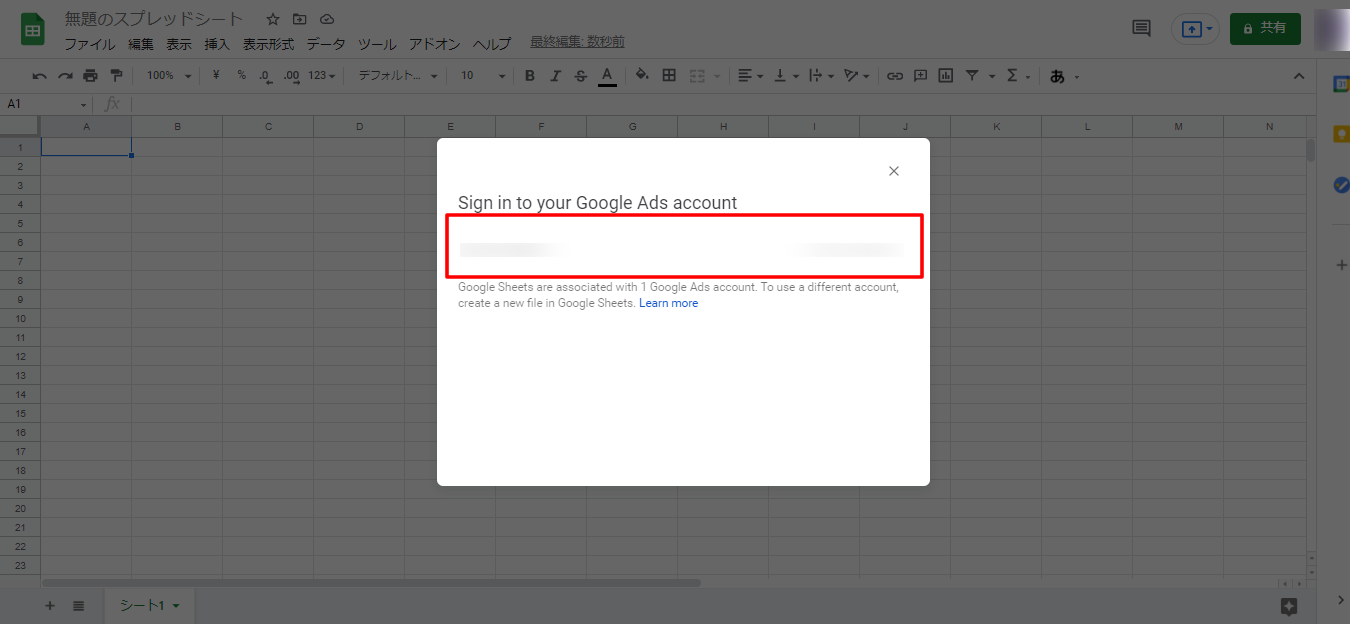Open the ツール menu
This screenshot has height=624, width=1350.
click(x=377, y=44)
